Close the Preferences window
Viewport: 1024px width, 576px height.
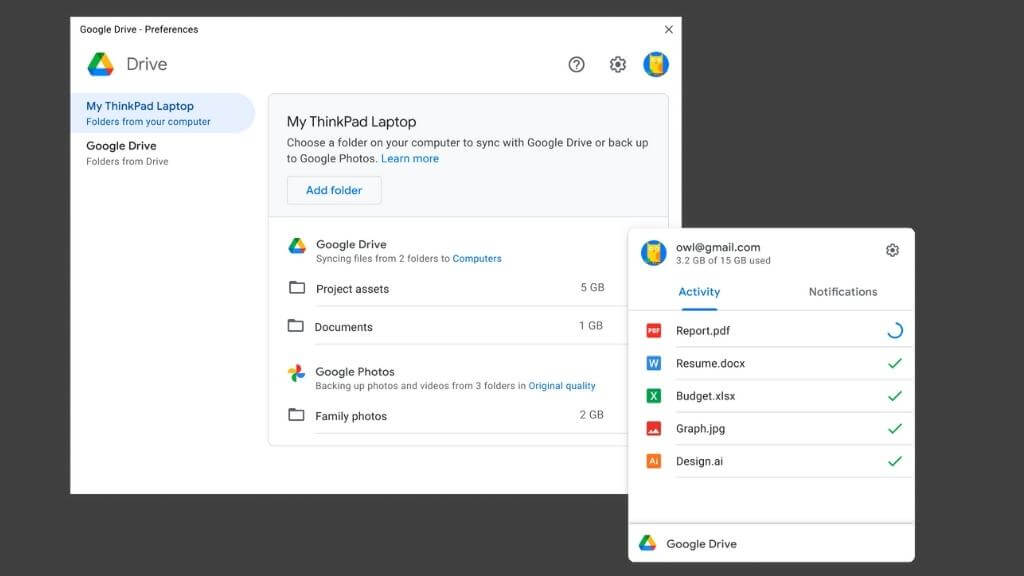coord(668,29)
